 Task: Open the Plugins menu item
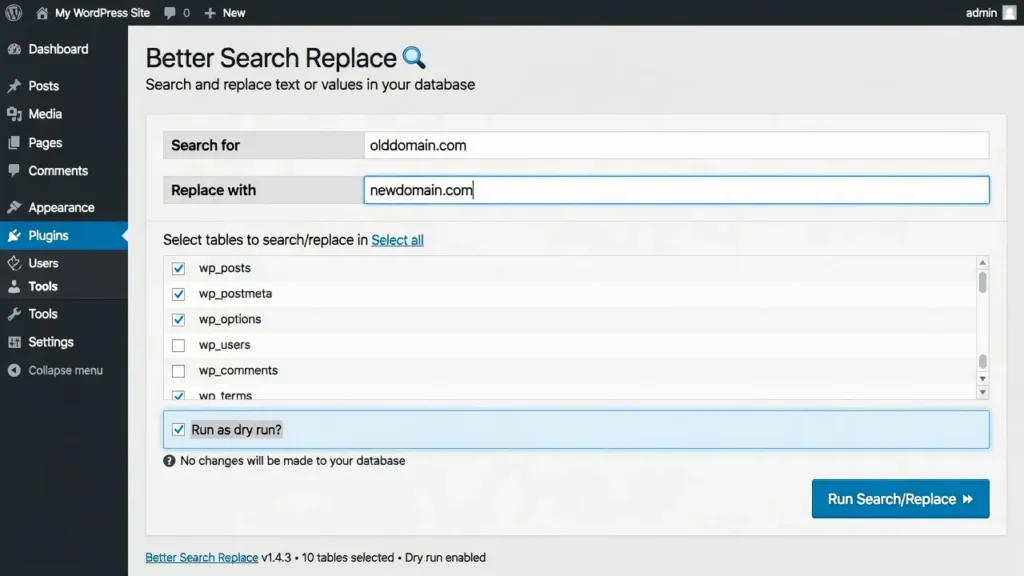pos(64,235)
